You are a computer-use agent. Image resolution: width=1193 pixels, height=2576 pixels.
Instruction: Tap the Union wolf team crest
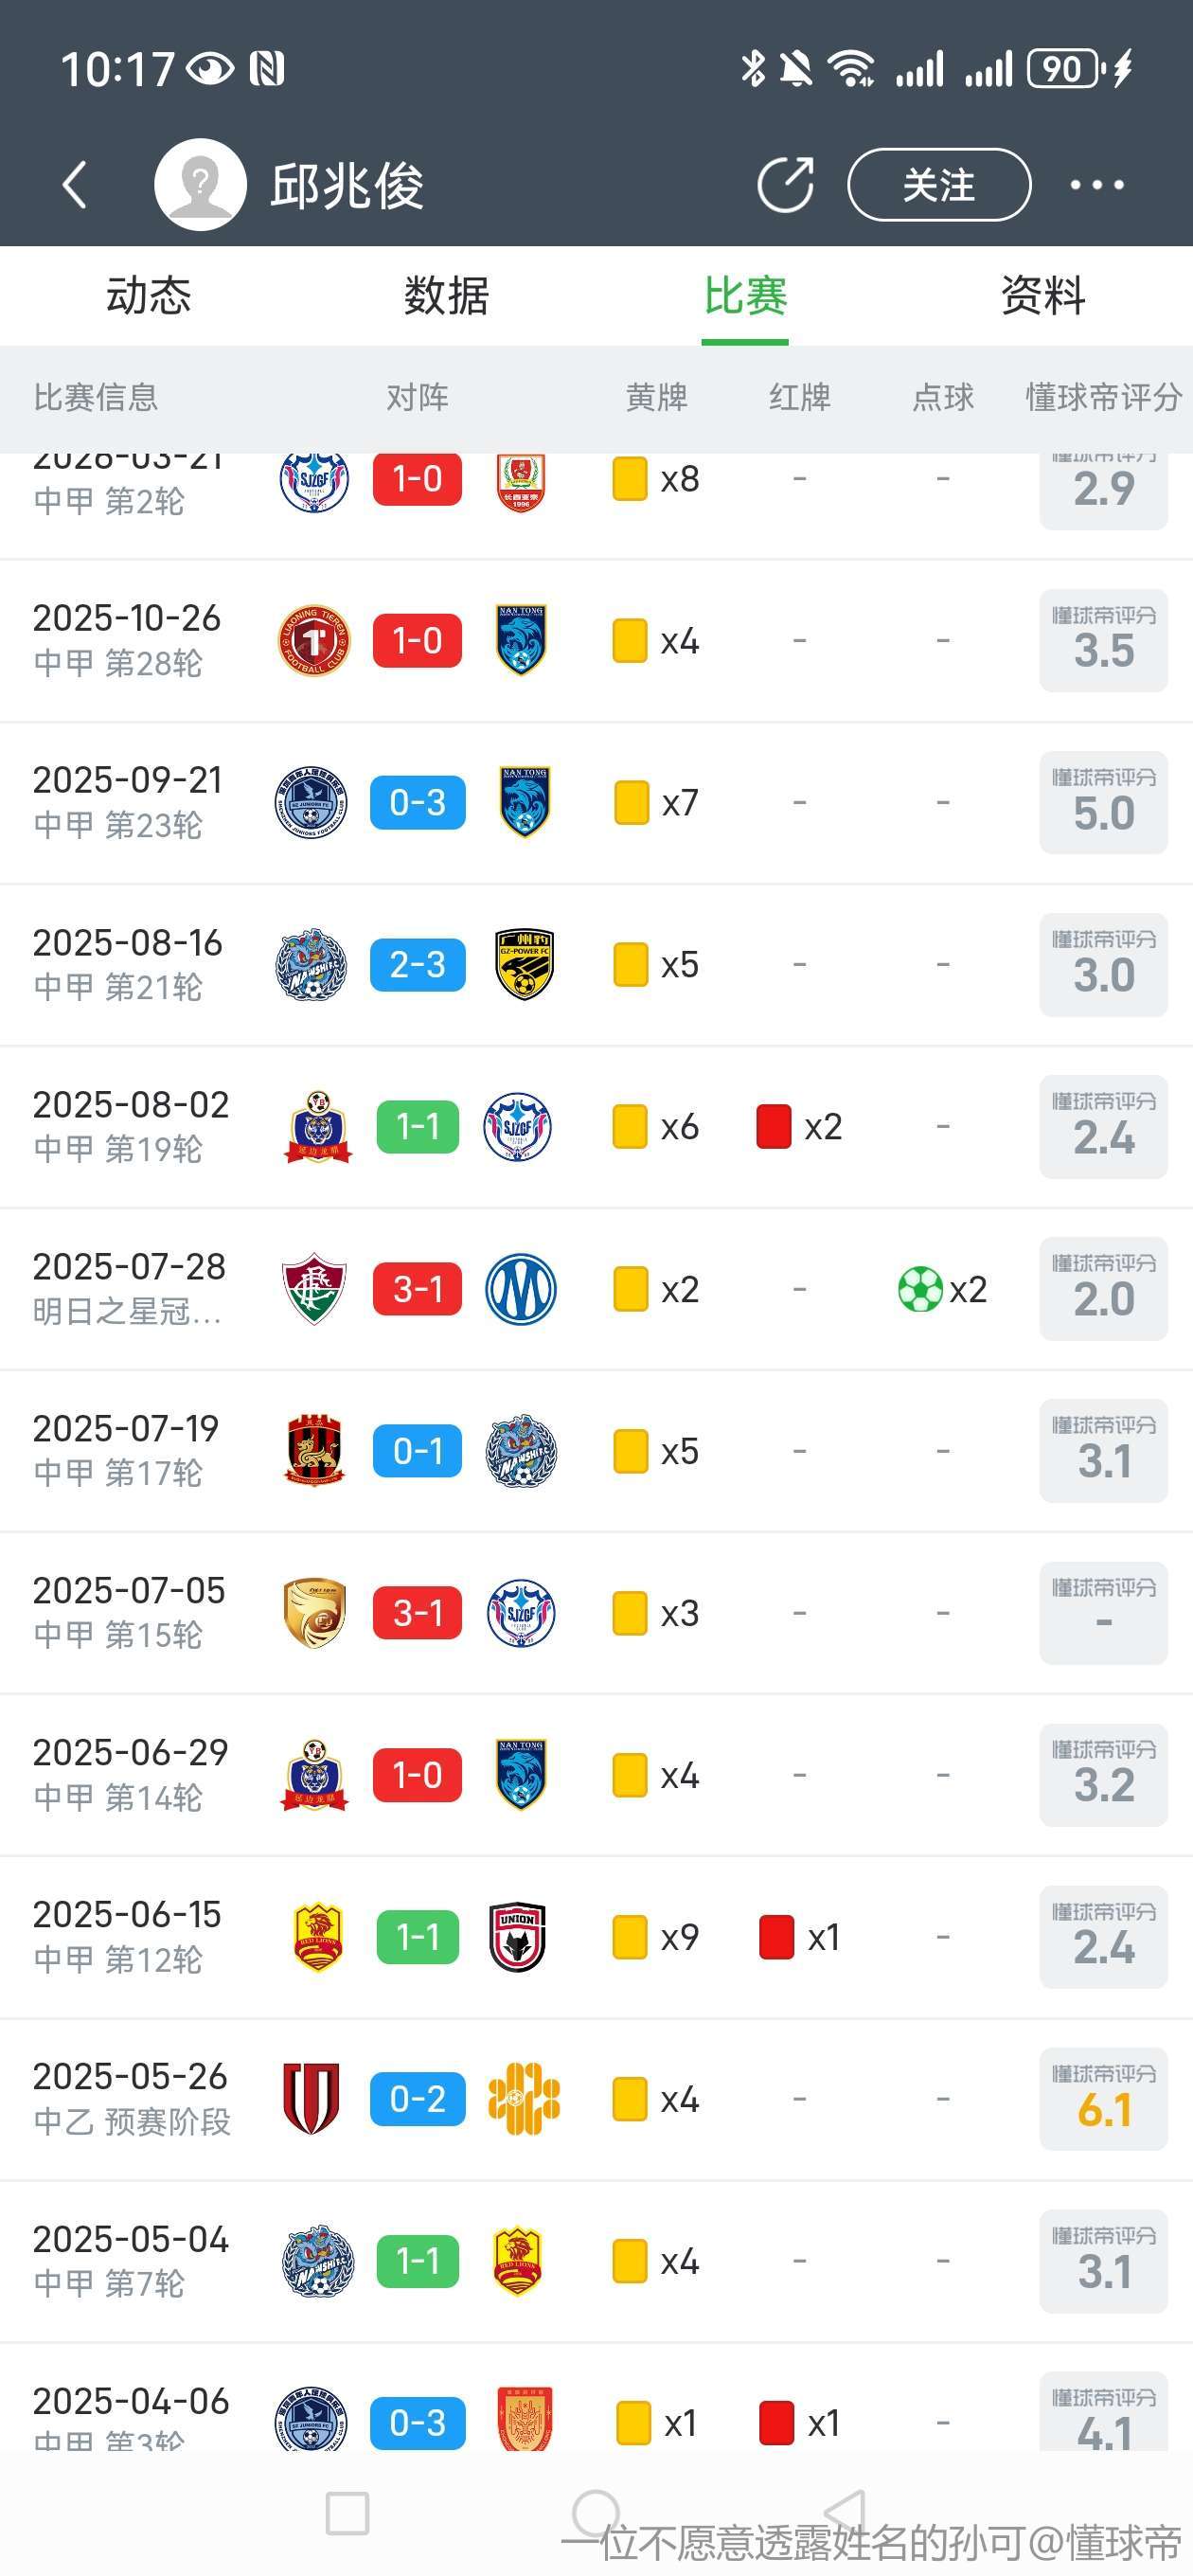518,1938
